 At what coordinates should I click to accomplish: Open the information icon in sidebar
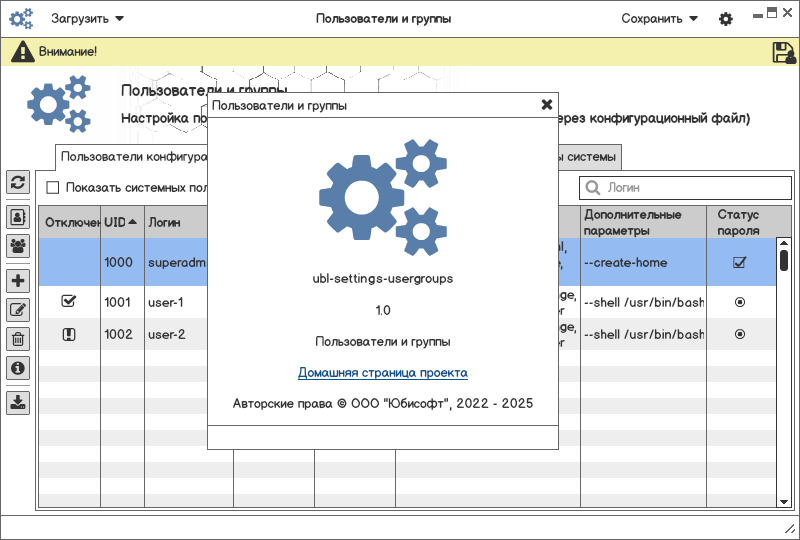[18, 367]
